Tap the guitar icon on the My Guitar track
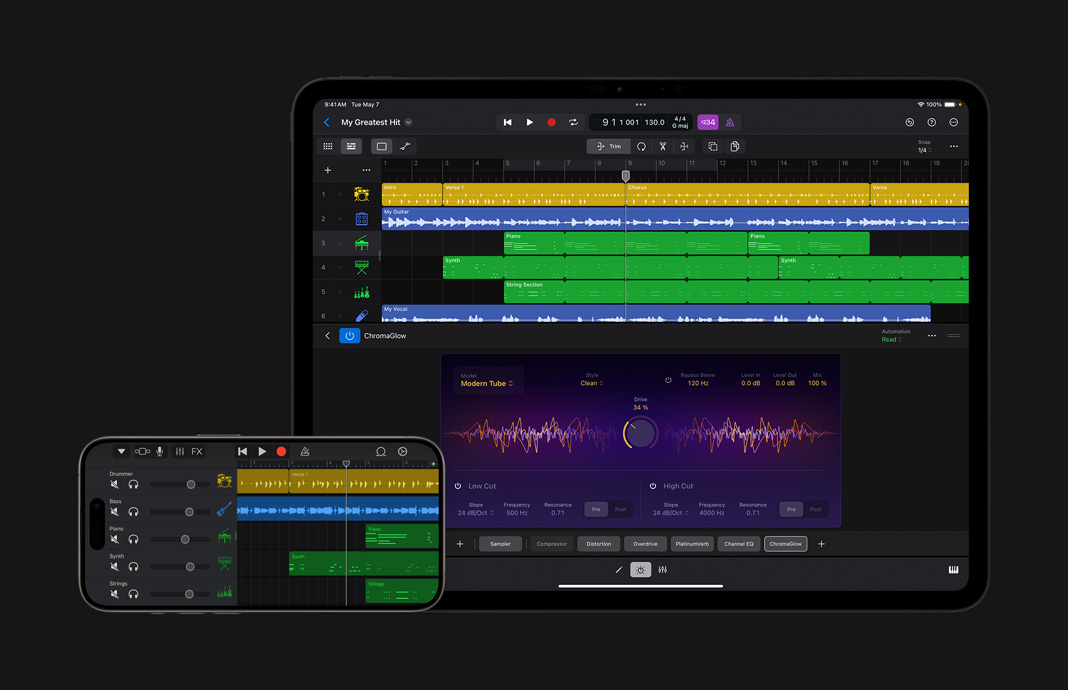1068x690 pixels. point(361,218)
